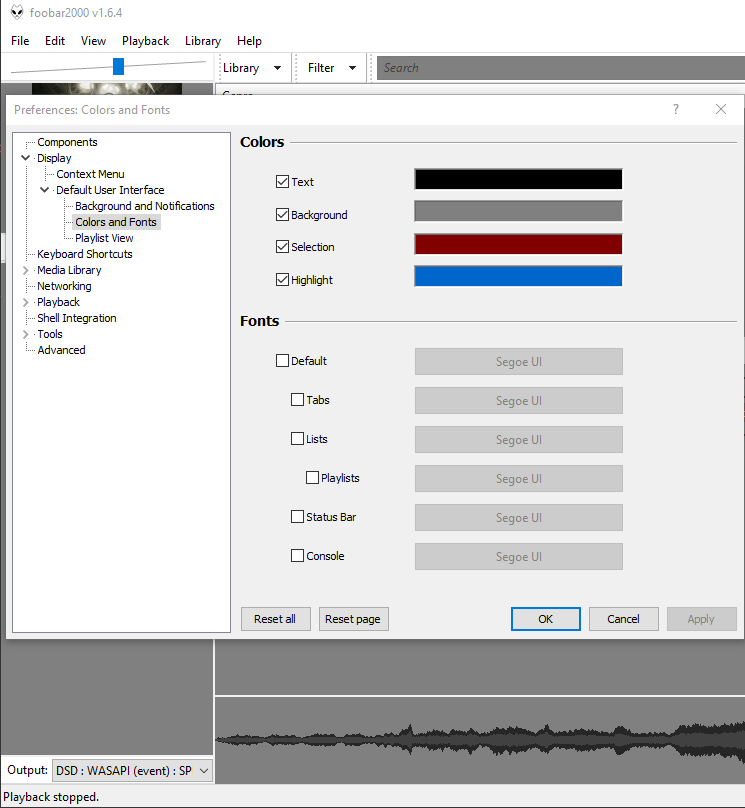Click the waveform seekbar in main window
The image size is (745, 808).
click(480, 740)
